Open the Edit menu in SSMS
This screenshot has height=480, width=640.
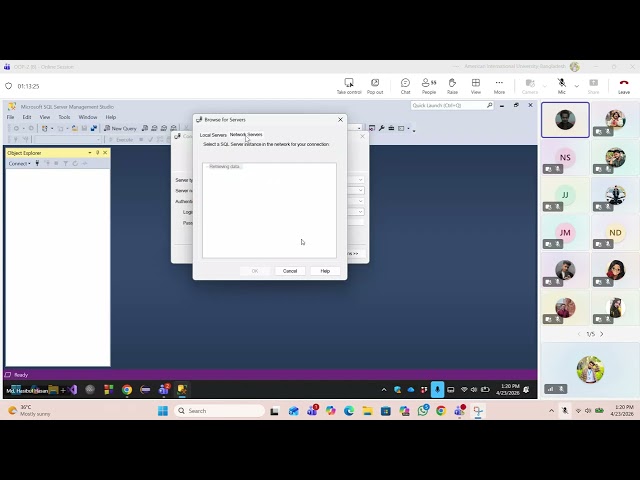[27, 117]
